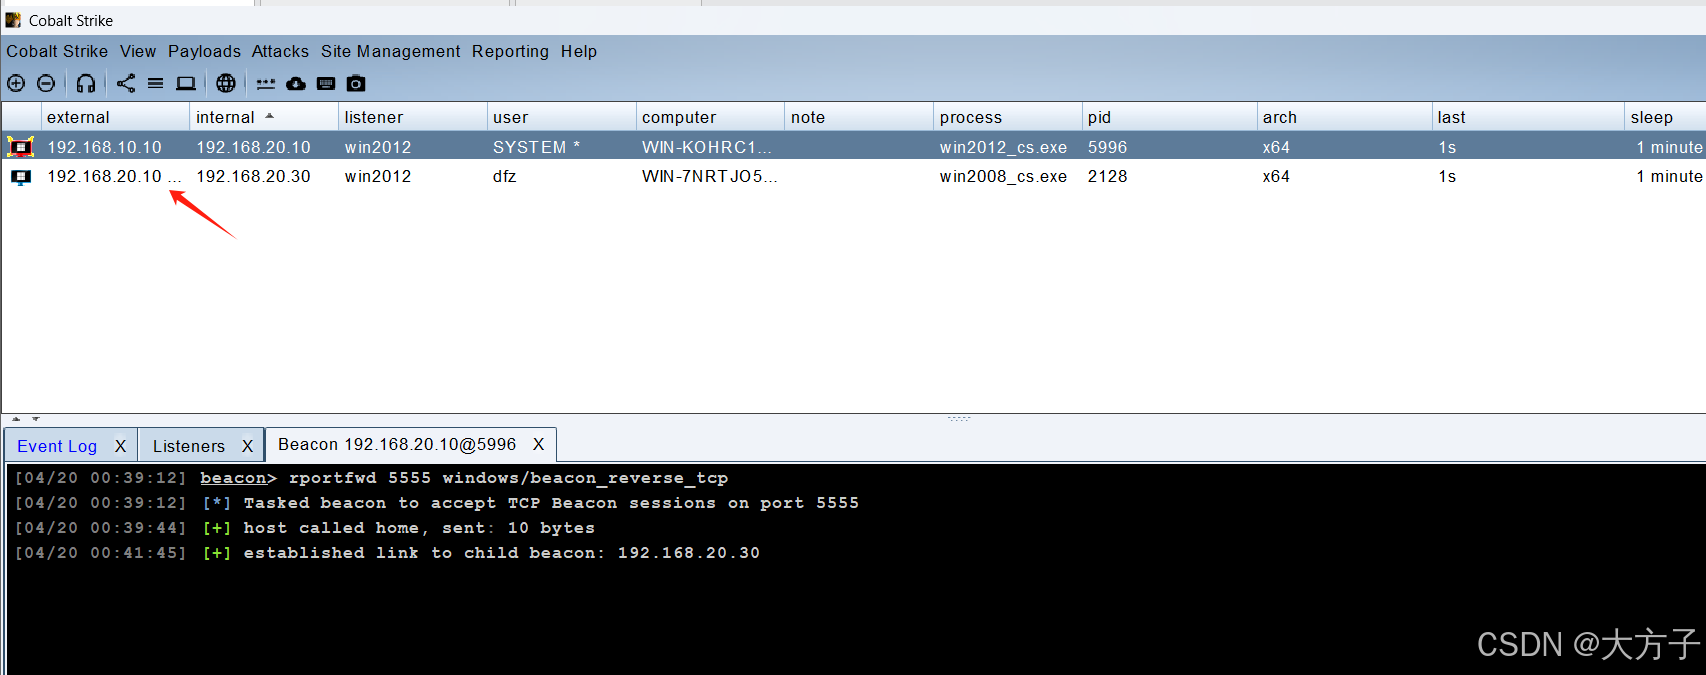Sort by the process column header

click(1007, 117)
